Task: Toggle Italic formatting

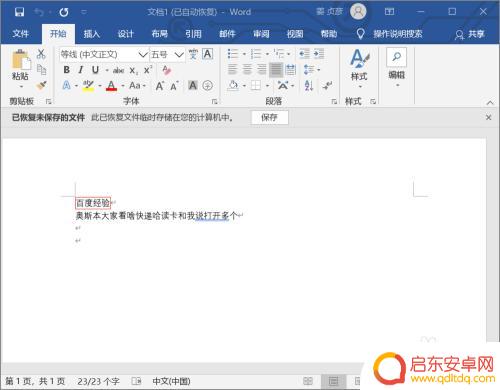Action: tap(81, 70)
